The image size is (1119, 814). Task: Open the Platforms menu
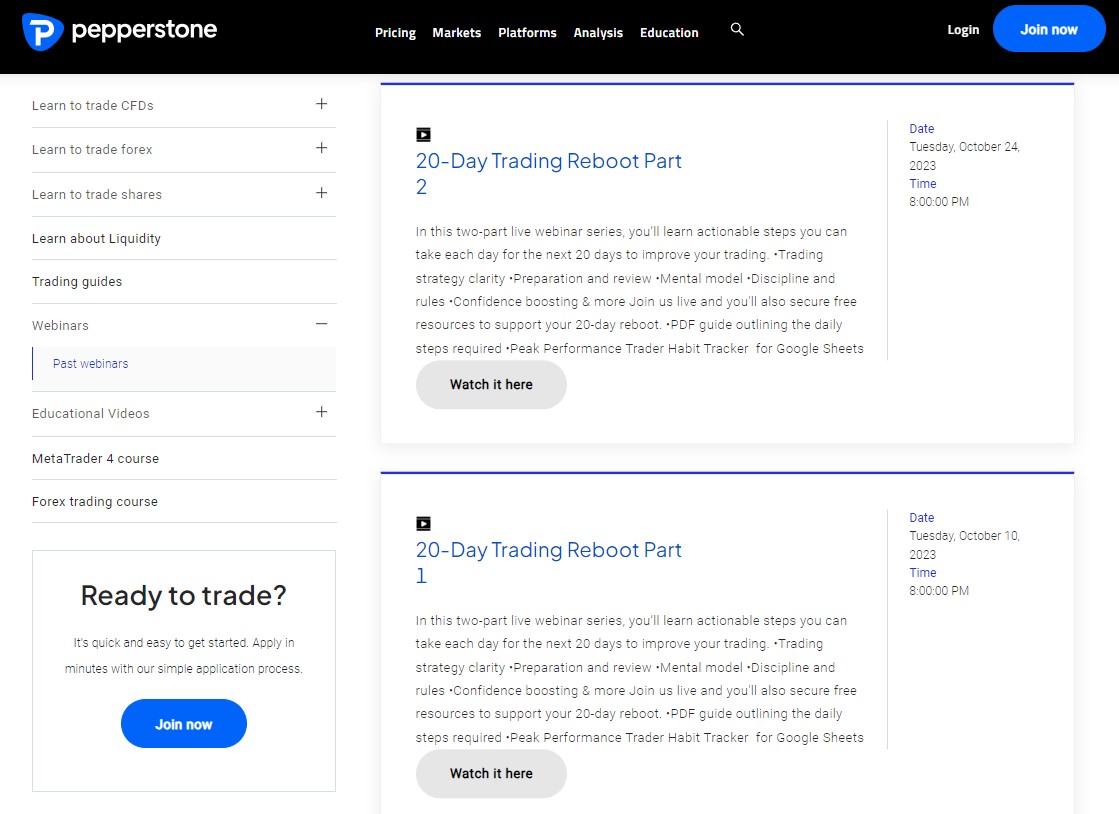pos(527,32)
